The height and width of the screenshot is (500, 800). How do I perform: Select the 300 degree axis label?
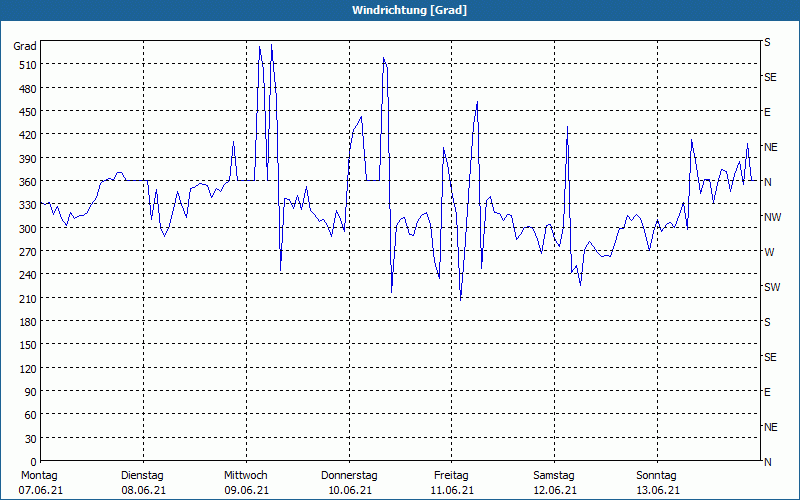point(28,229)
